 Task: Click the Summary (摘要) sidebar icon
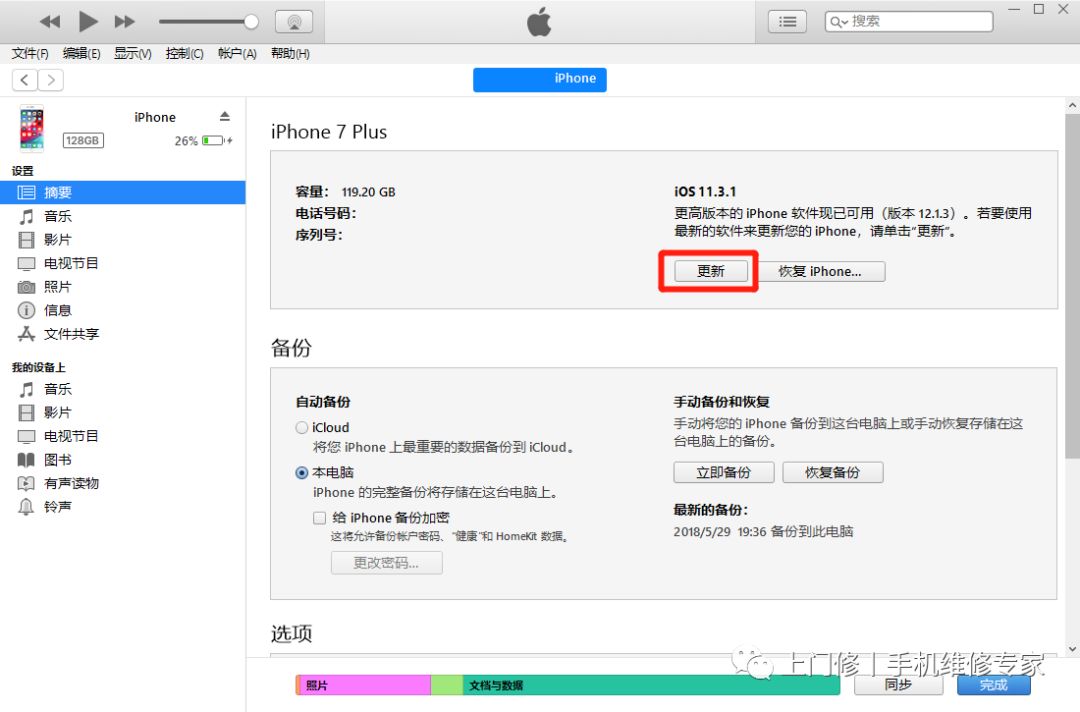pyautogui.click(x=26, y=192)
